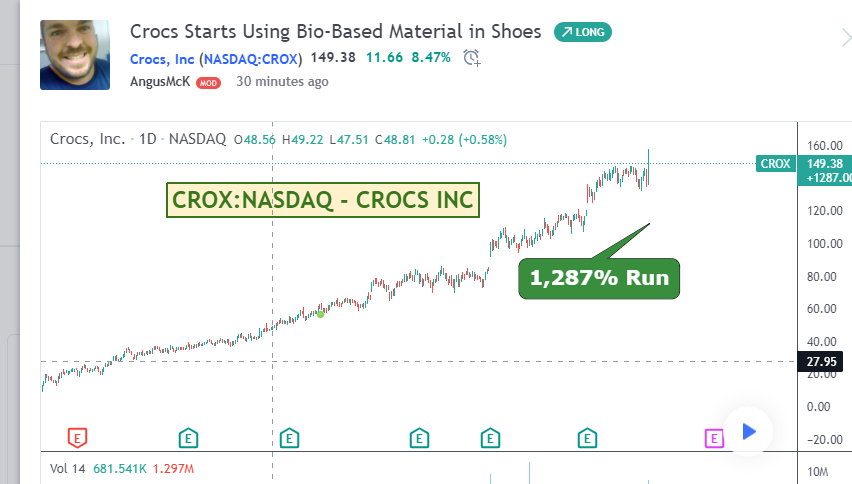Click the 8.47% change value in the header
The height and width of the screenshot is (484, 852).
[x=431, y=58]
